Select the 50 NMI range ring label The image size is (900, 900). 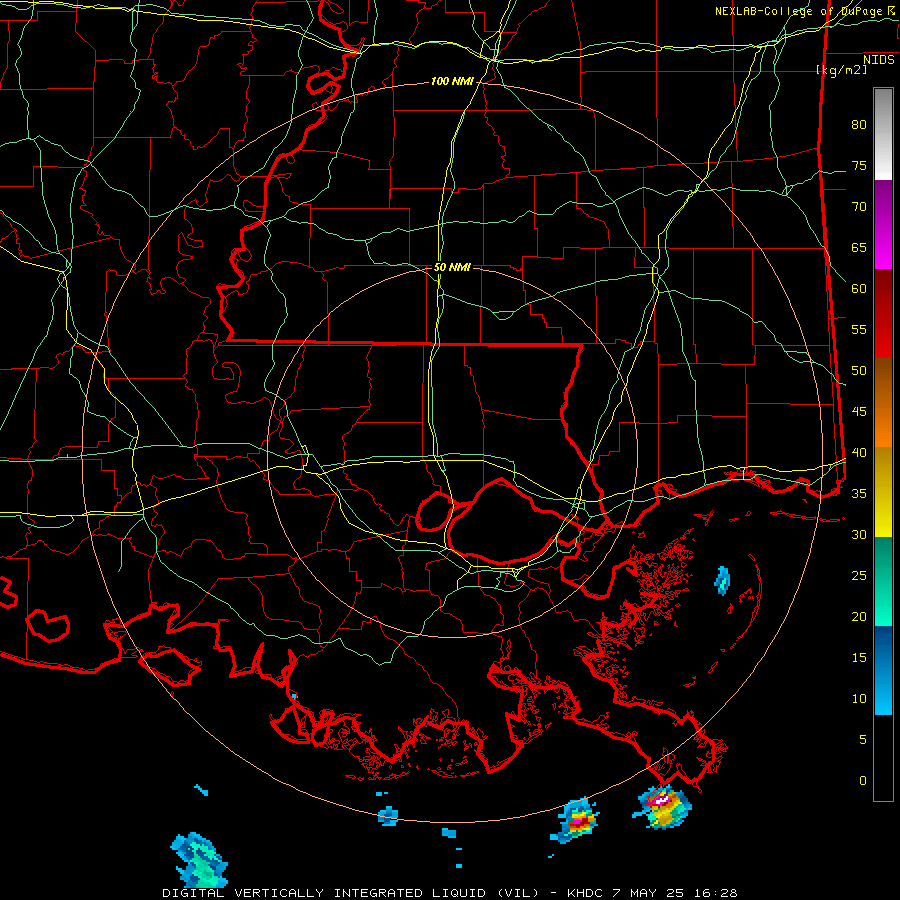pyautogui.click(x=452, y=267)
